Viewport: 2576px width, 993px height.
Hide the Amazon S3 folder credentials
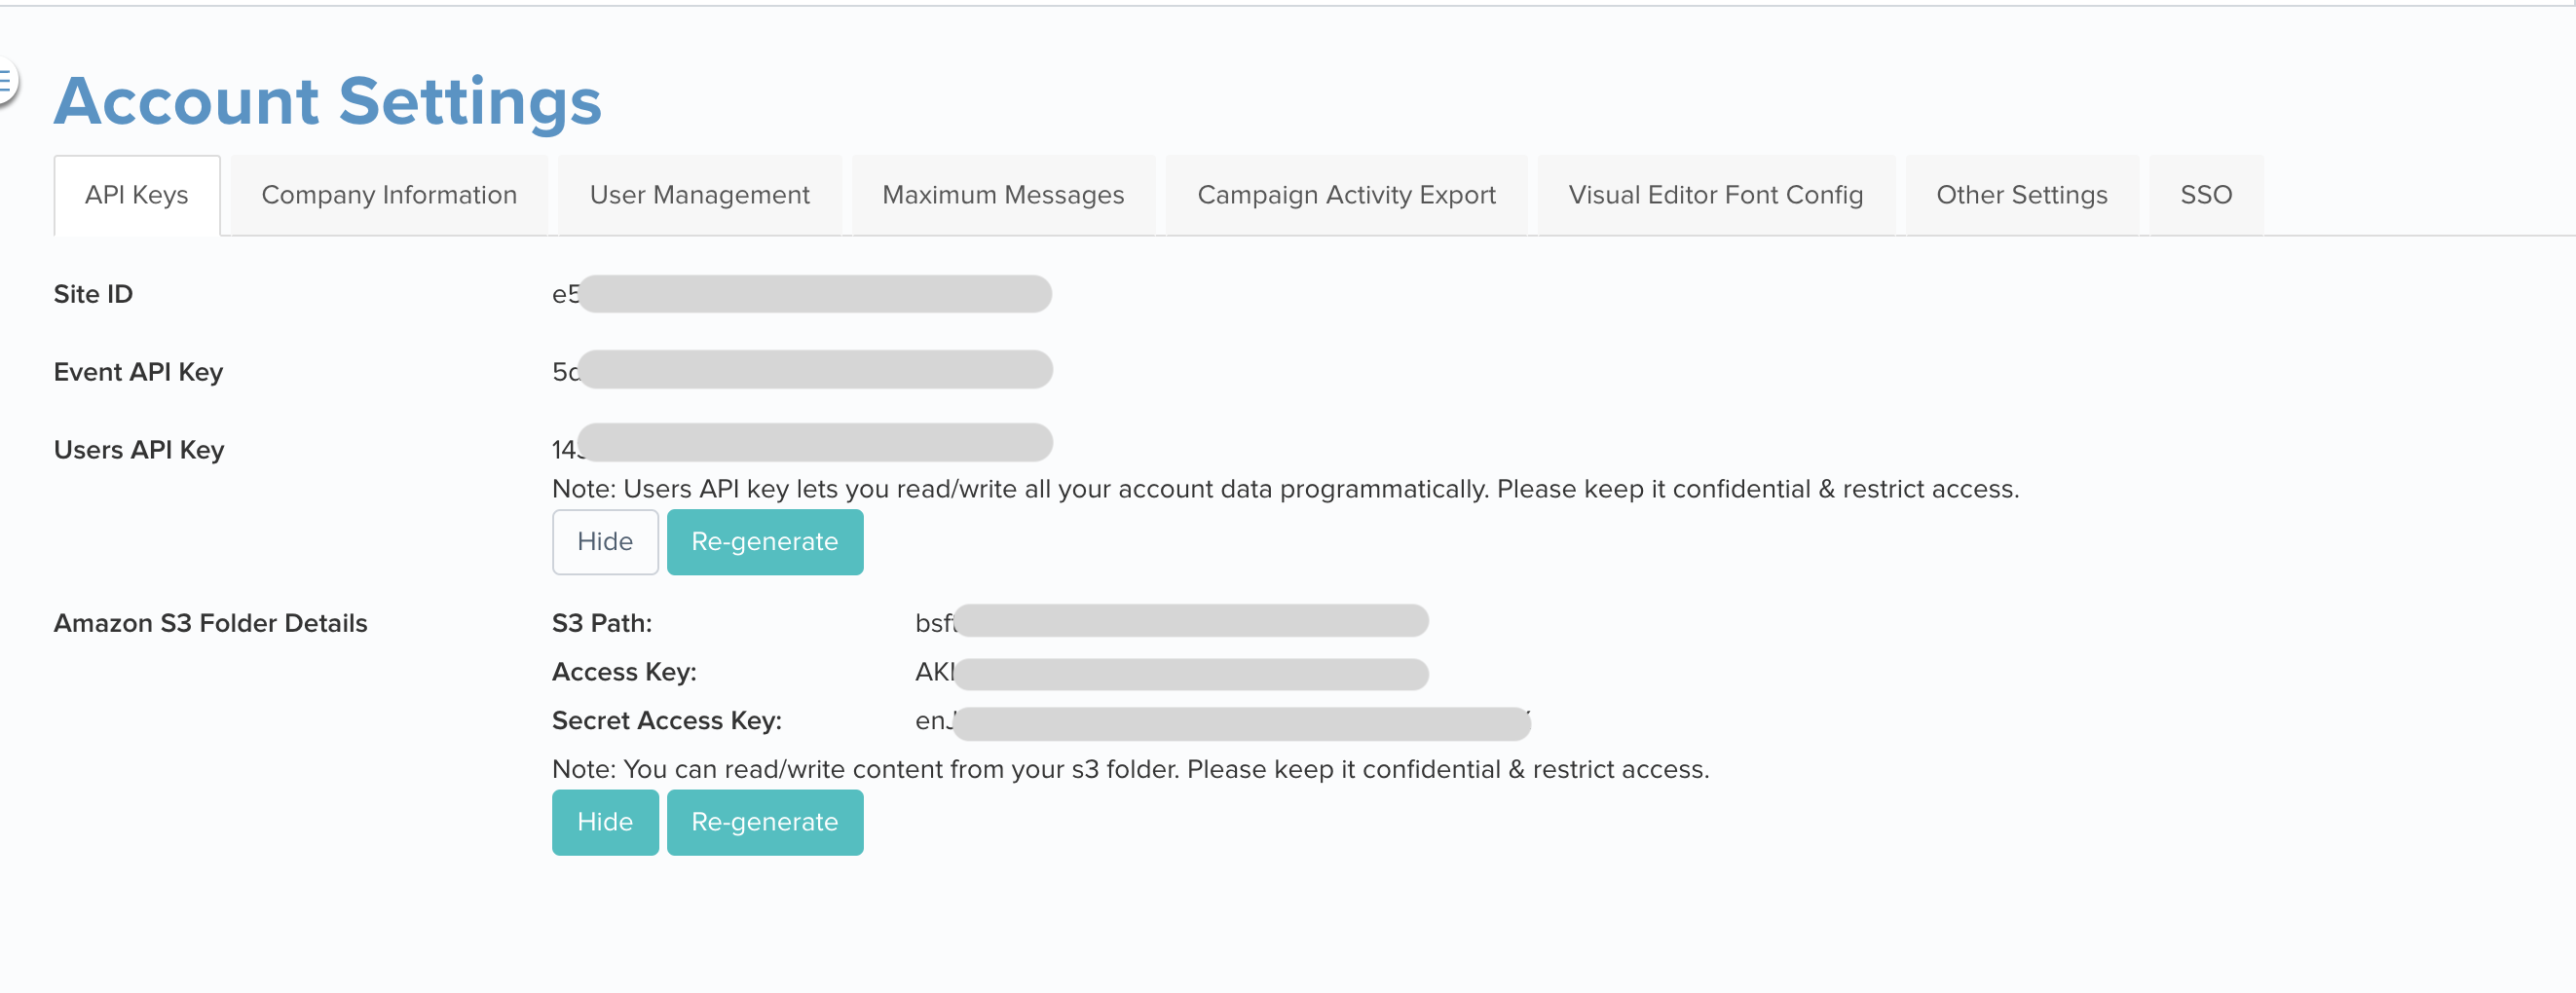[x=605, y=822]
